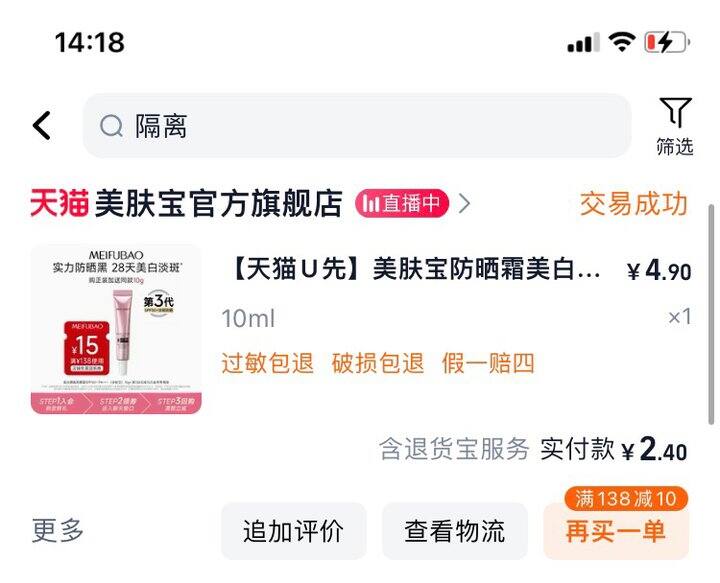Open product title 美肤宝防晒霜美白
720x583 pixels.
(x=416, y=269)
